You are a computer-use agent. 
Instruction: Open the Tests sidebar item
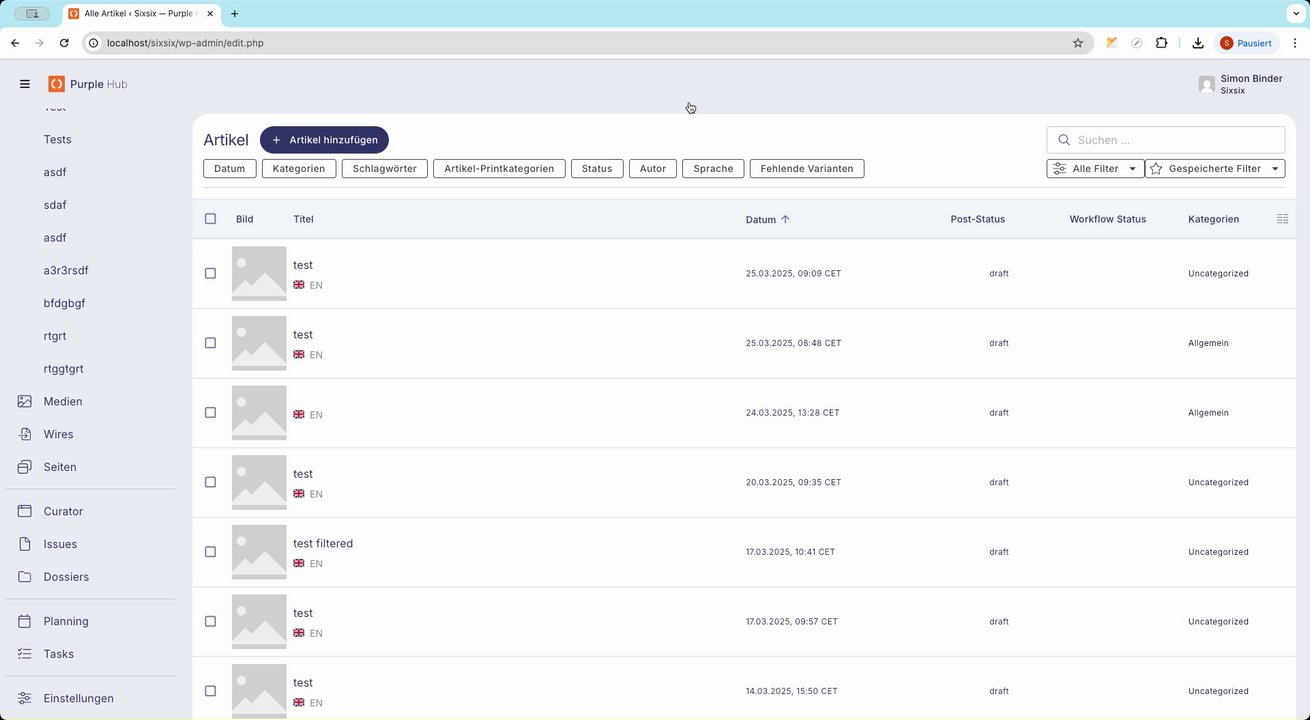57,139
